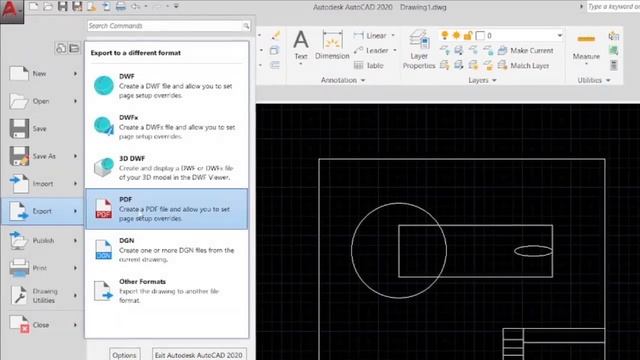Click the Type a keyword search box
Screen dimensions: 640x360
pos(613,7)
